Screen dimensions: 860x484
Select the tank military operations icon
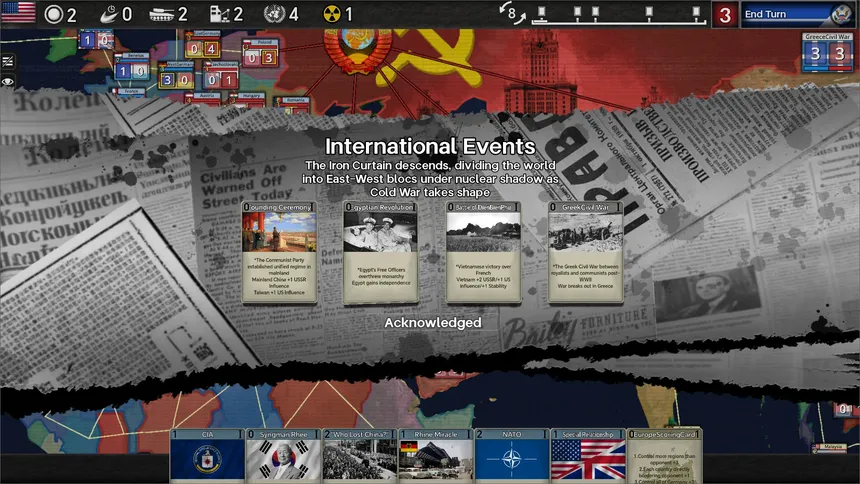pos(162,14)
